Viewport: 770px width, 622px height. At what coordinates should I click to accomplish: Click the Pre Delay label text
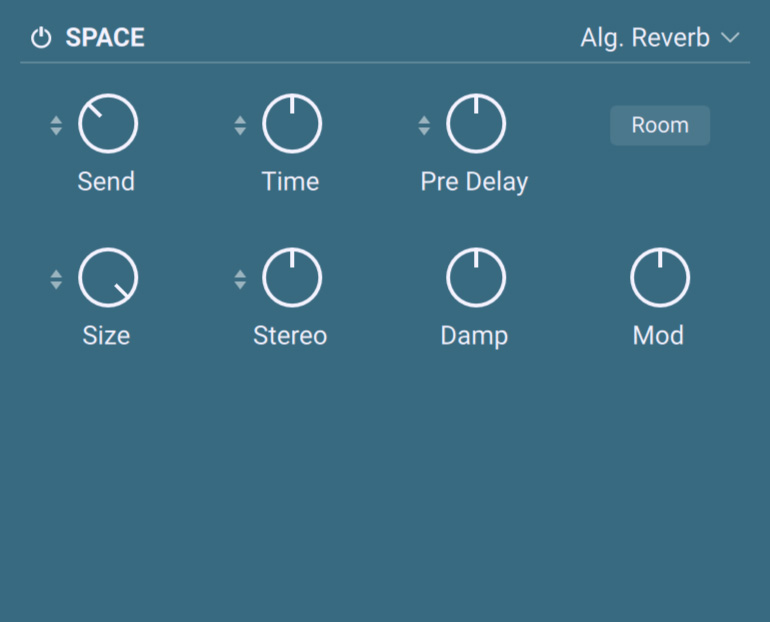pyautogui.click(x=474, y=182)
